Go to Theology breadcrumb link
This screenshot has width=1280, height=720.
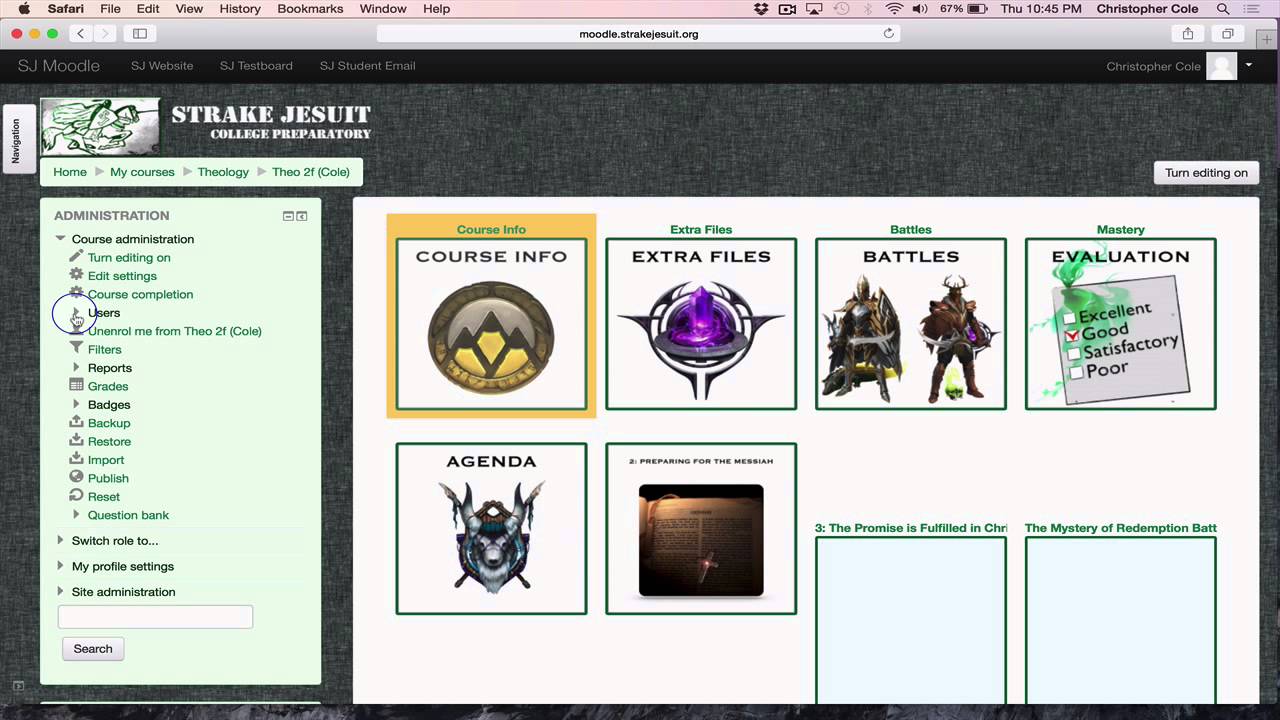(223, 172)
